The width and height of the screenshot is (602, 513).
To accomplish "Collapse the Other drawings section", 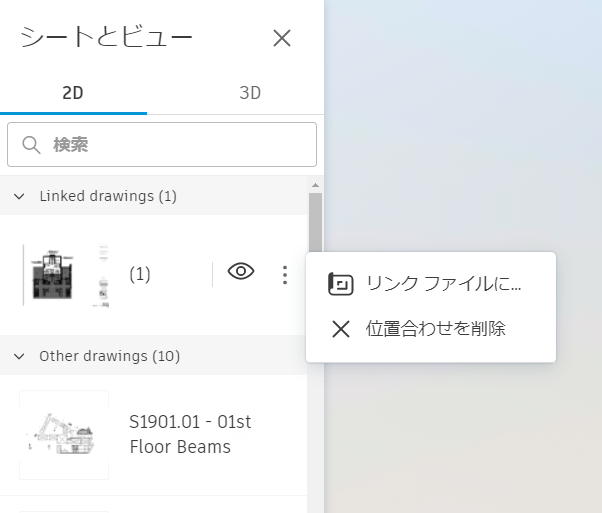I will [x=20, y=356].
